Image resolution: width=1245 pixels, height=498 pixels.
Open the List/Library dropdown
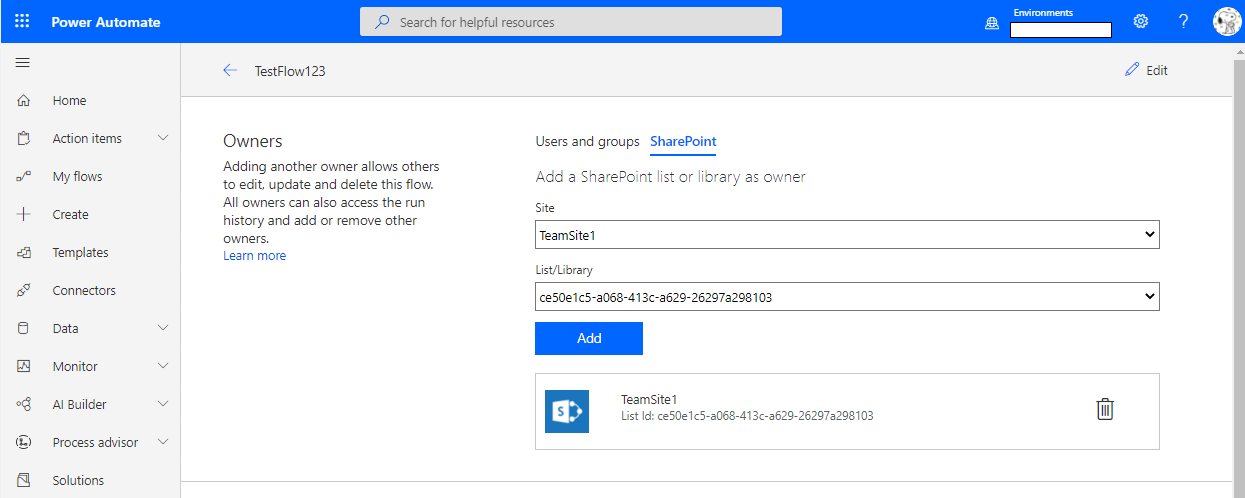click(x=847, y=297)
